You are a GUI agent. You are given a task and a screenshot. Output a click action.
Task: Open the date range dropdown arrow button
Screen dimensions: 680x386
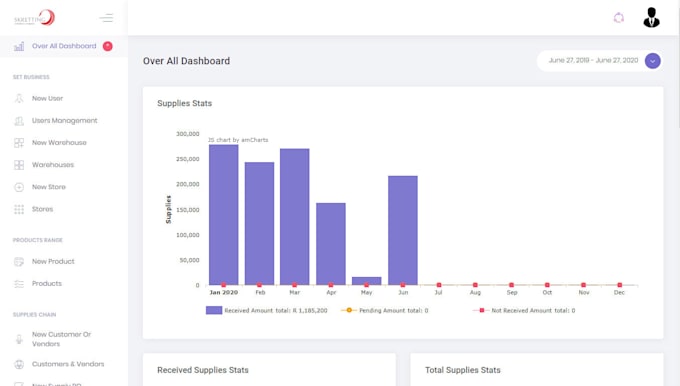pos(653,61)
